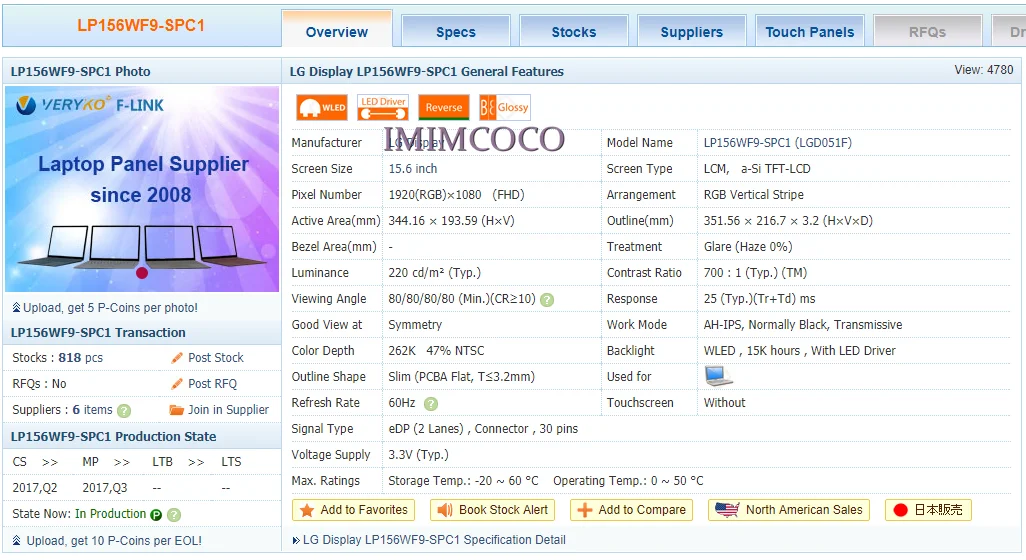Click the star icon on Add to Favorites
The width and height of the screenshot is (1026, 560).
pos(306,510)
